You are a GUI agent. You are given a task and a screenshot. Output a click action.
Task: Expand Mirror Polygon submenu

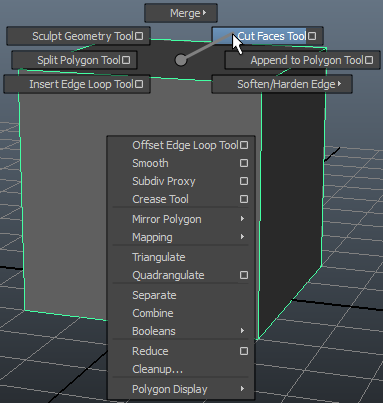[181, 219]
